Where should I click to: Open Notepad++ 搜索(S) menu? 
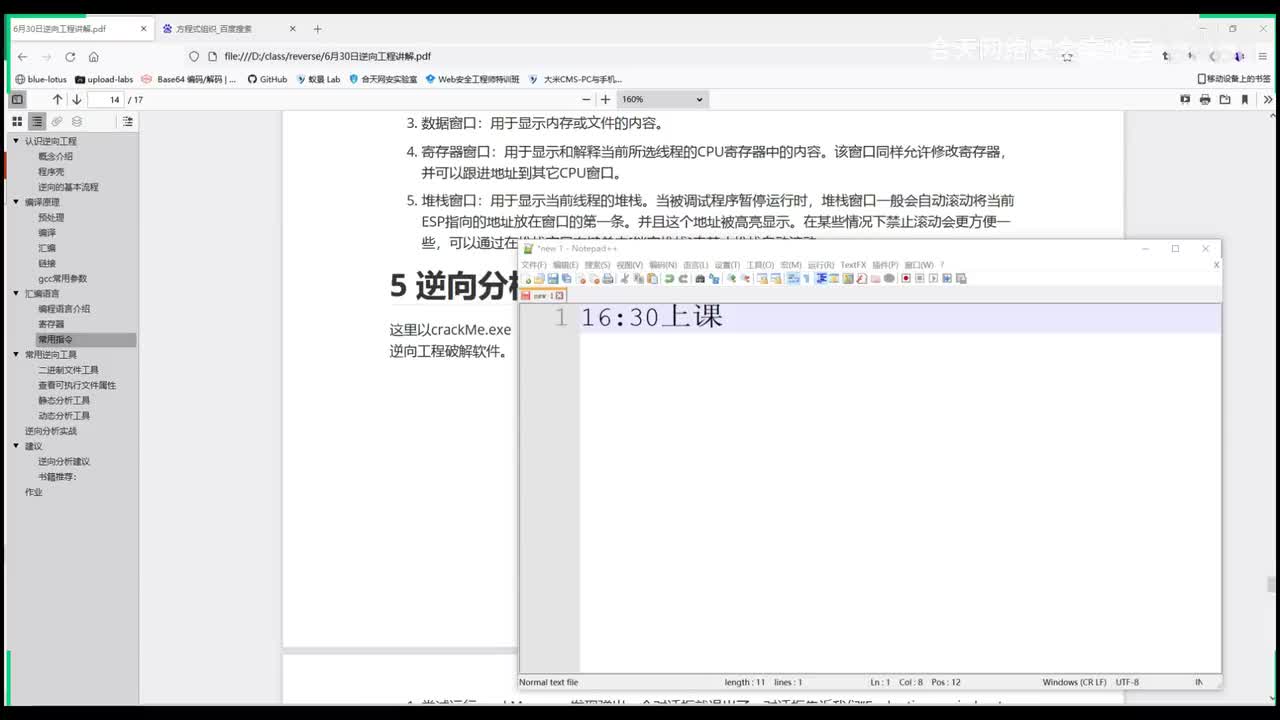597,265
